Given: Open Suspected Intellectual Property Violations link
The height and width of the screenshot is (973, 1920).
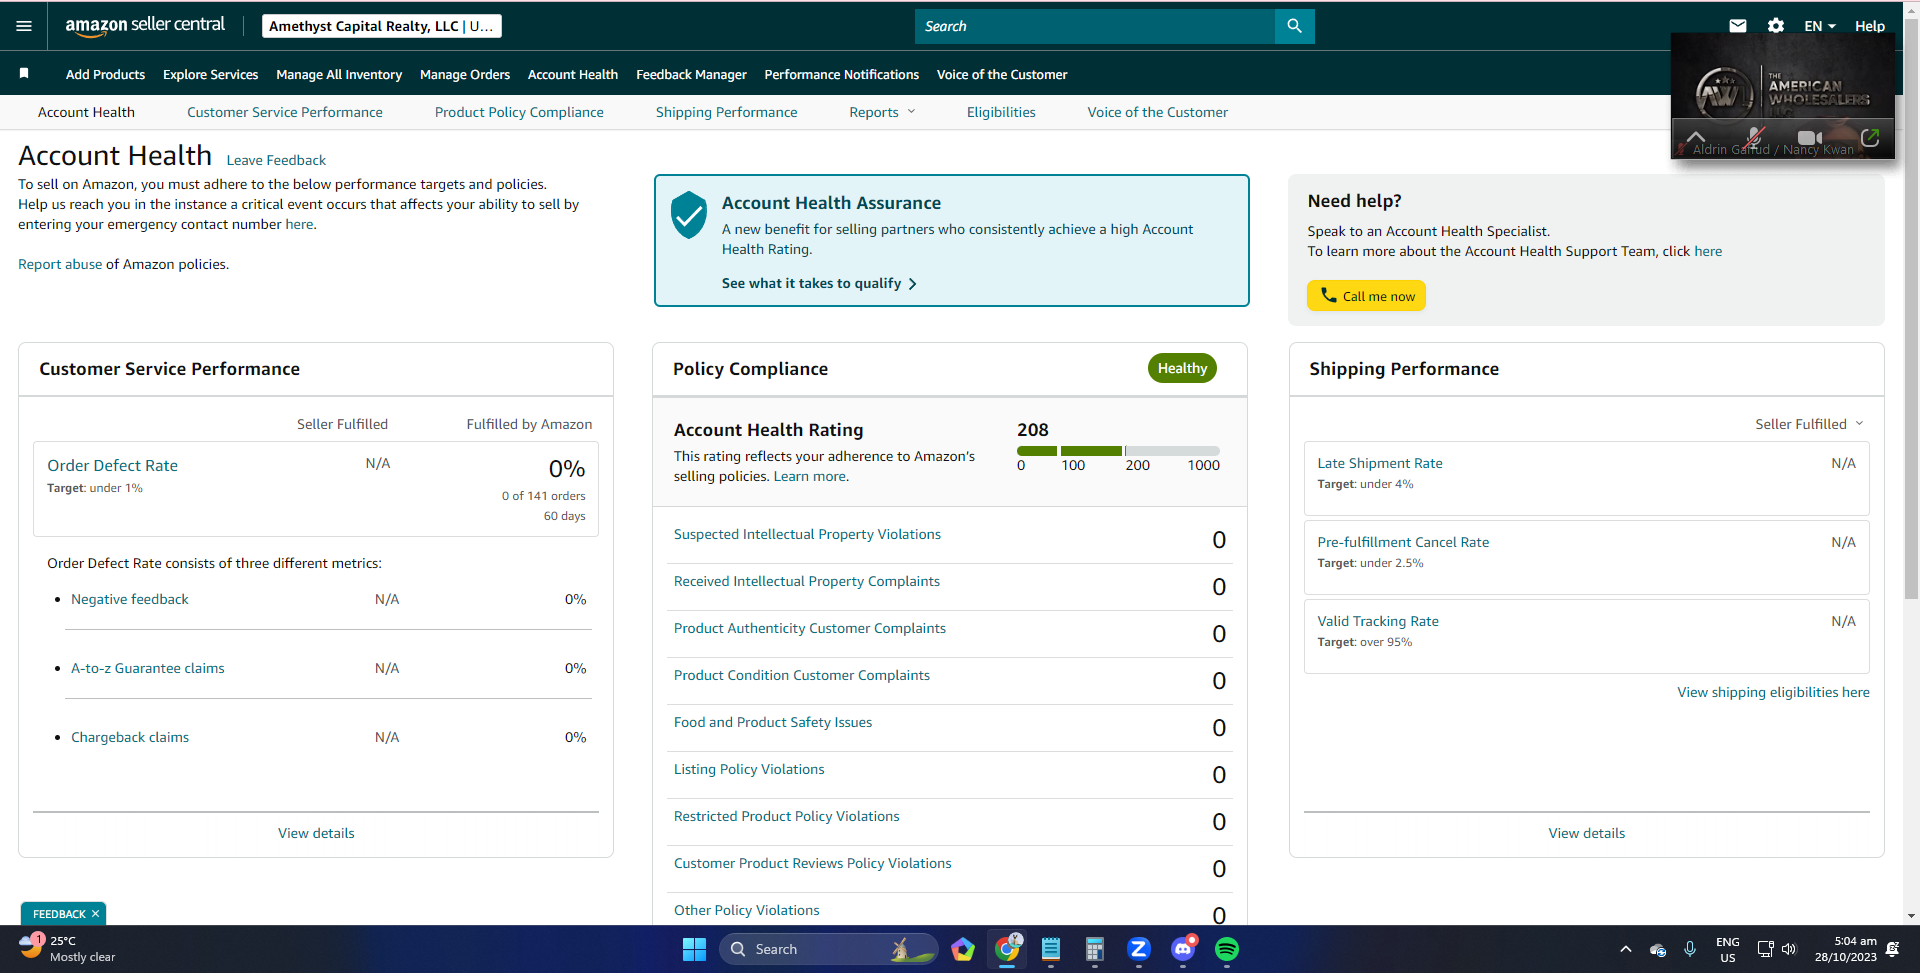Looking at the screenshot, I should coord(807,534).
